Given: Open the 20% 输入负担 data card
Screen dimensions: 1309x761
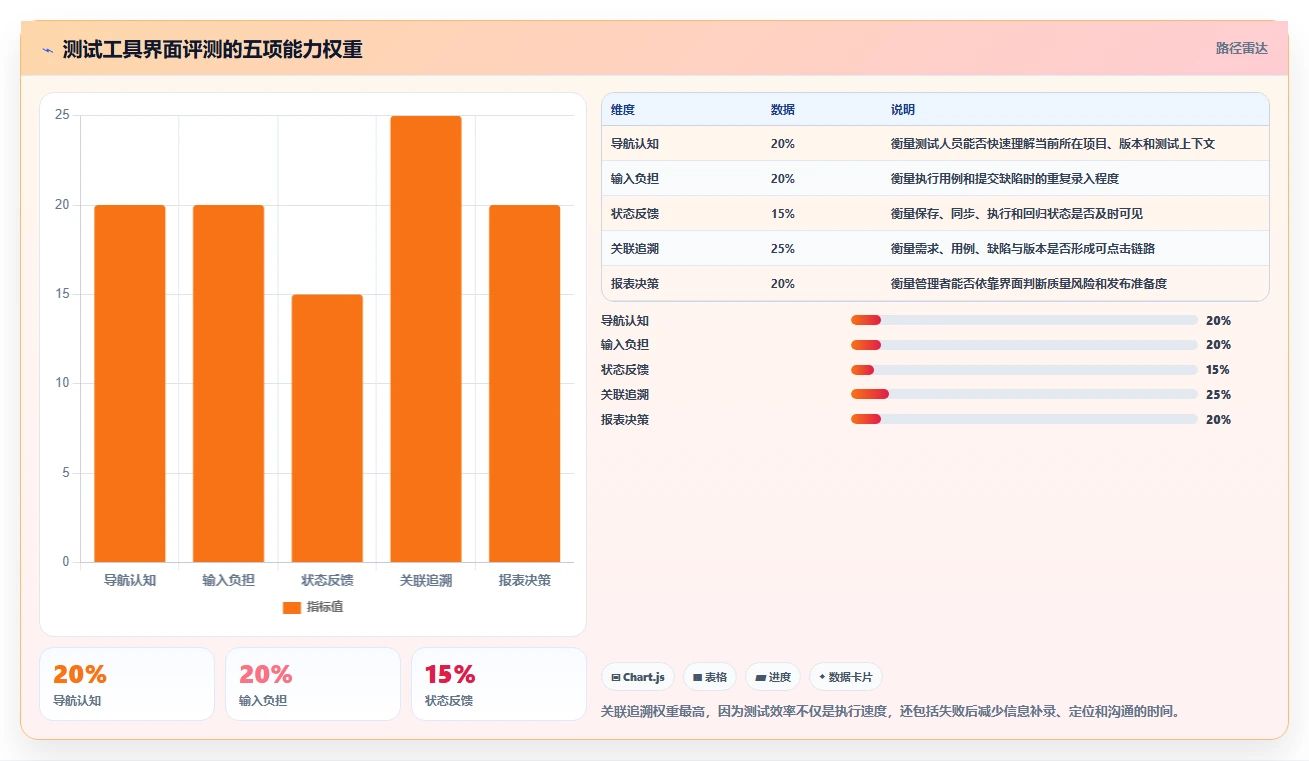Looking at the screenshot, I should (313, 684).
